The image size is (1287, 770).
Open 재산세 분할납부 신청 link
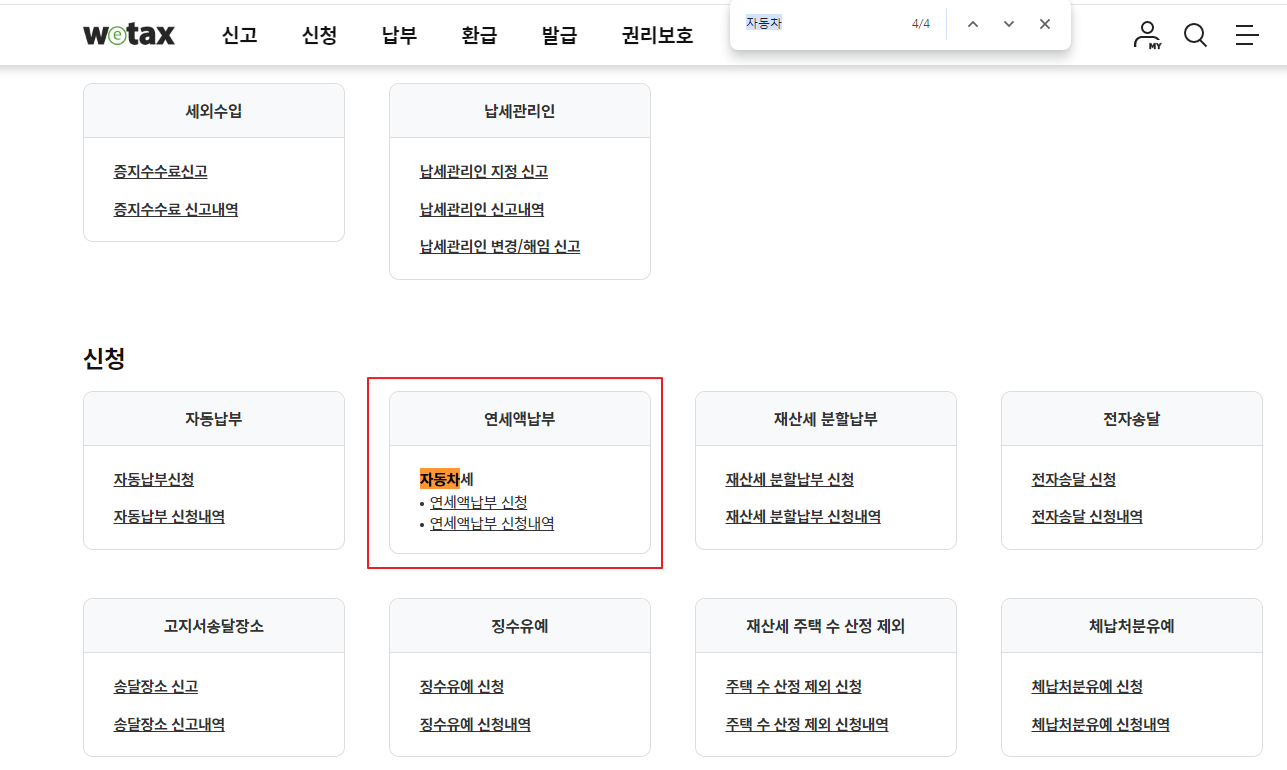click(790, 480)
